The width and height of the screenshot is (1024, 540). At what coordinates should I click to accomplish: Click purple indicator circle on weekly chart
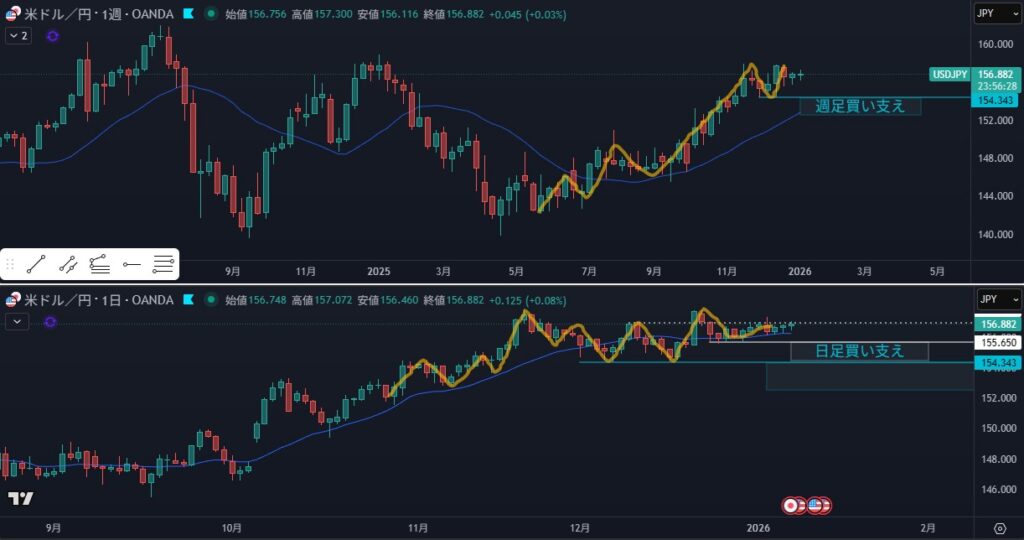(x=52, y=35)
